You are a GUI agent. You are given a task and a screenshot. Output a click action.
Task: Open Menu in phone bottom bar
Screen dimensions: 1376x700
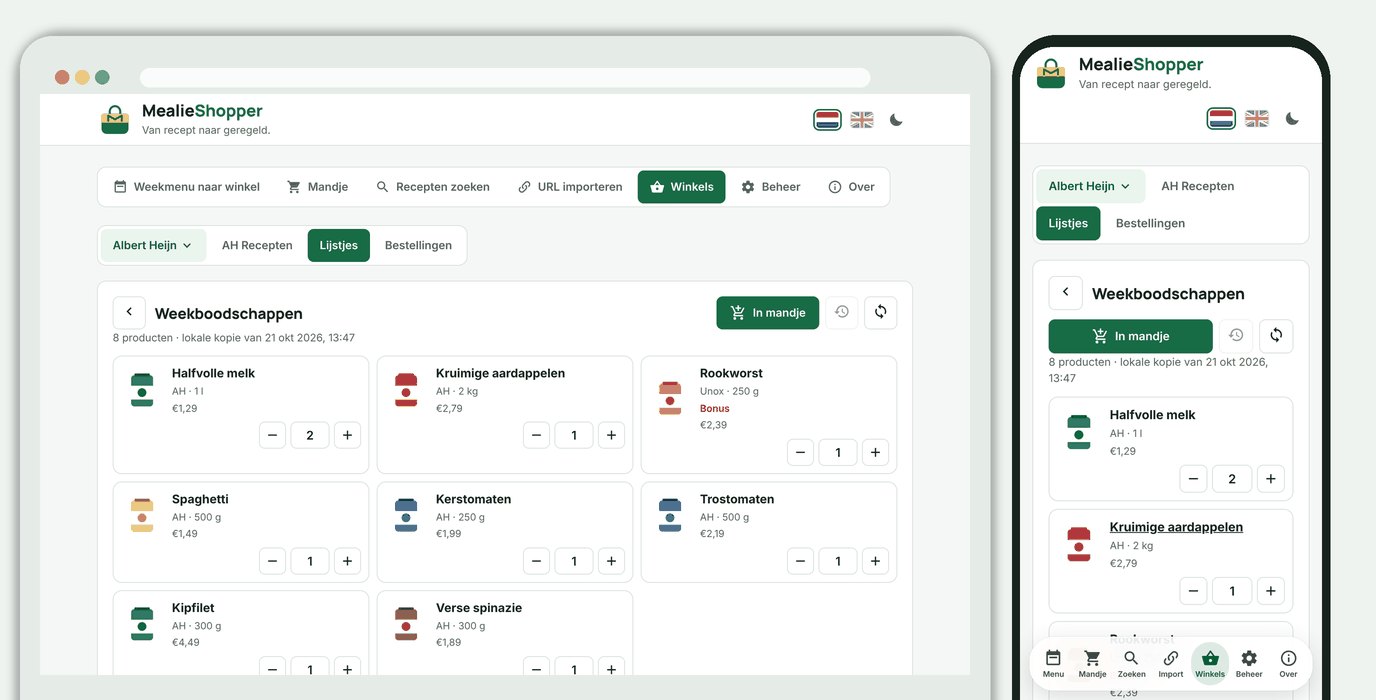(x=1053, y=664)
